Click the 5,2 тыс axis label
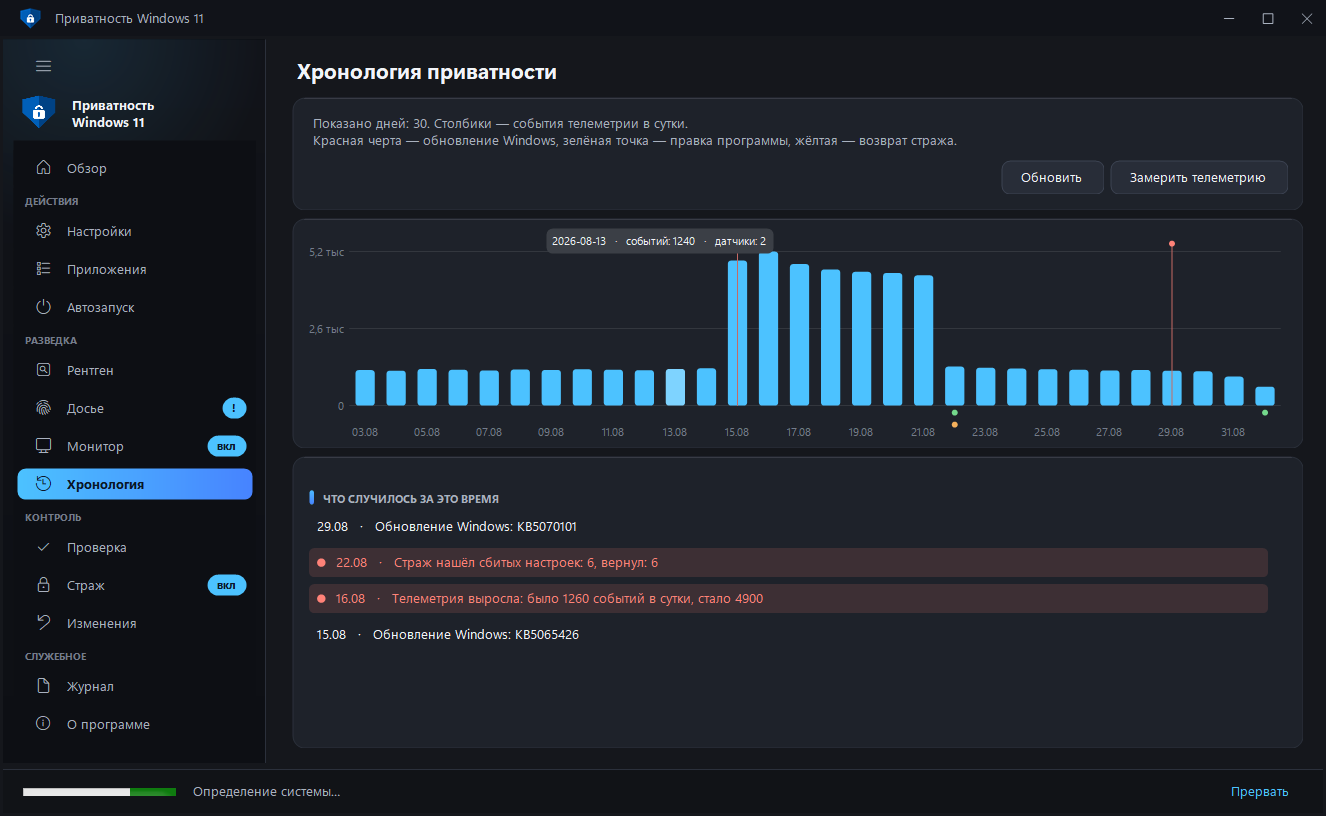 [x=327, y=252]
